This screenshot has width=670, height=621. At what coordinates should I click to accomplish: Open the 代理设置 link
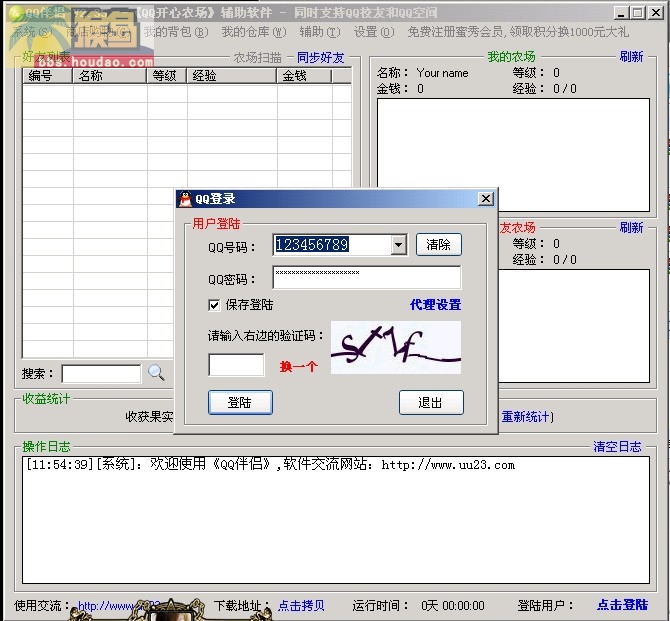435,305
